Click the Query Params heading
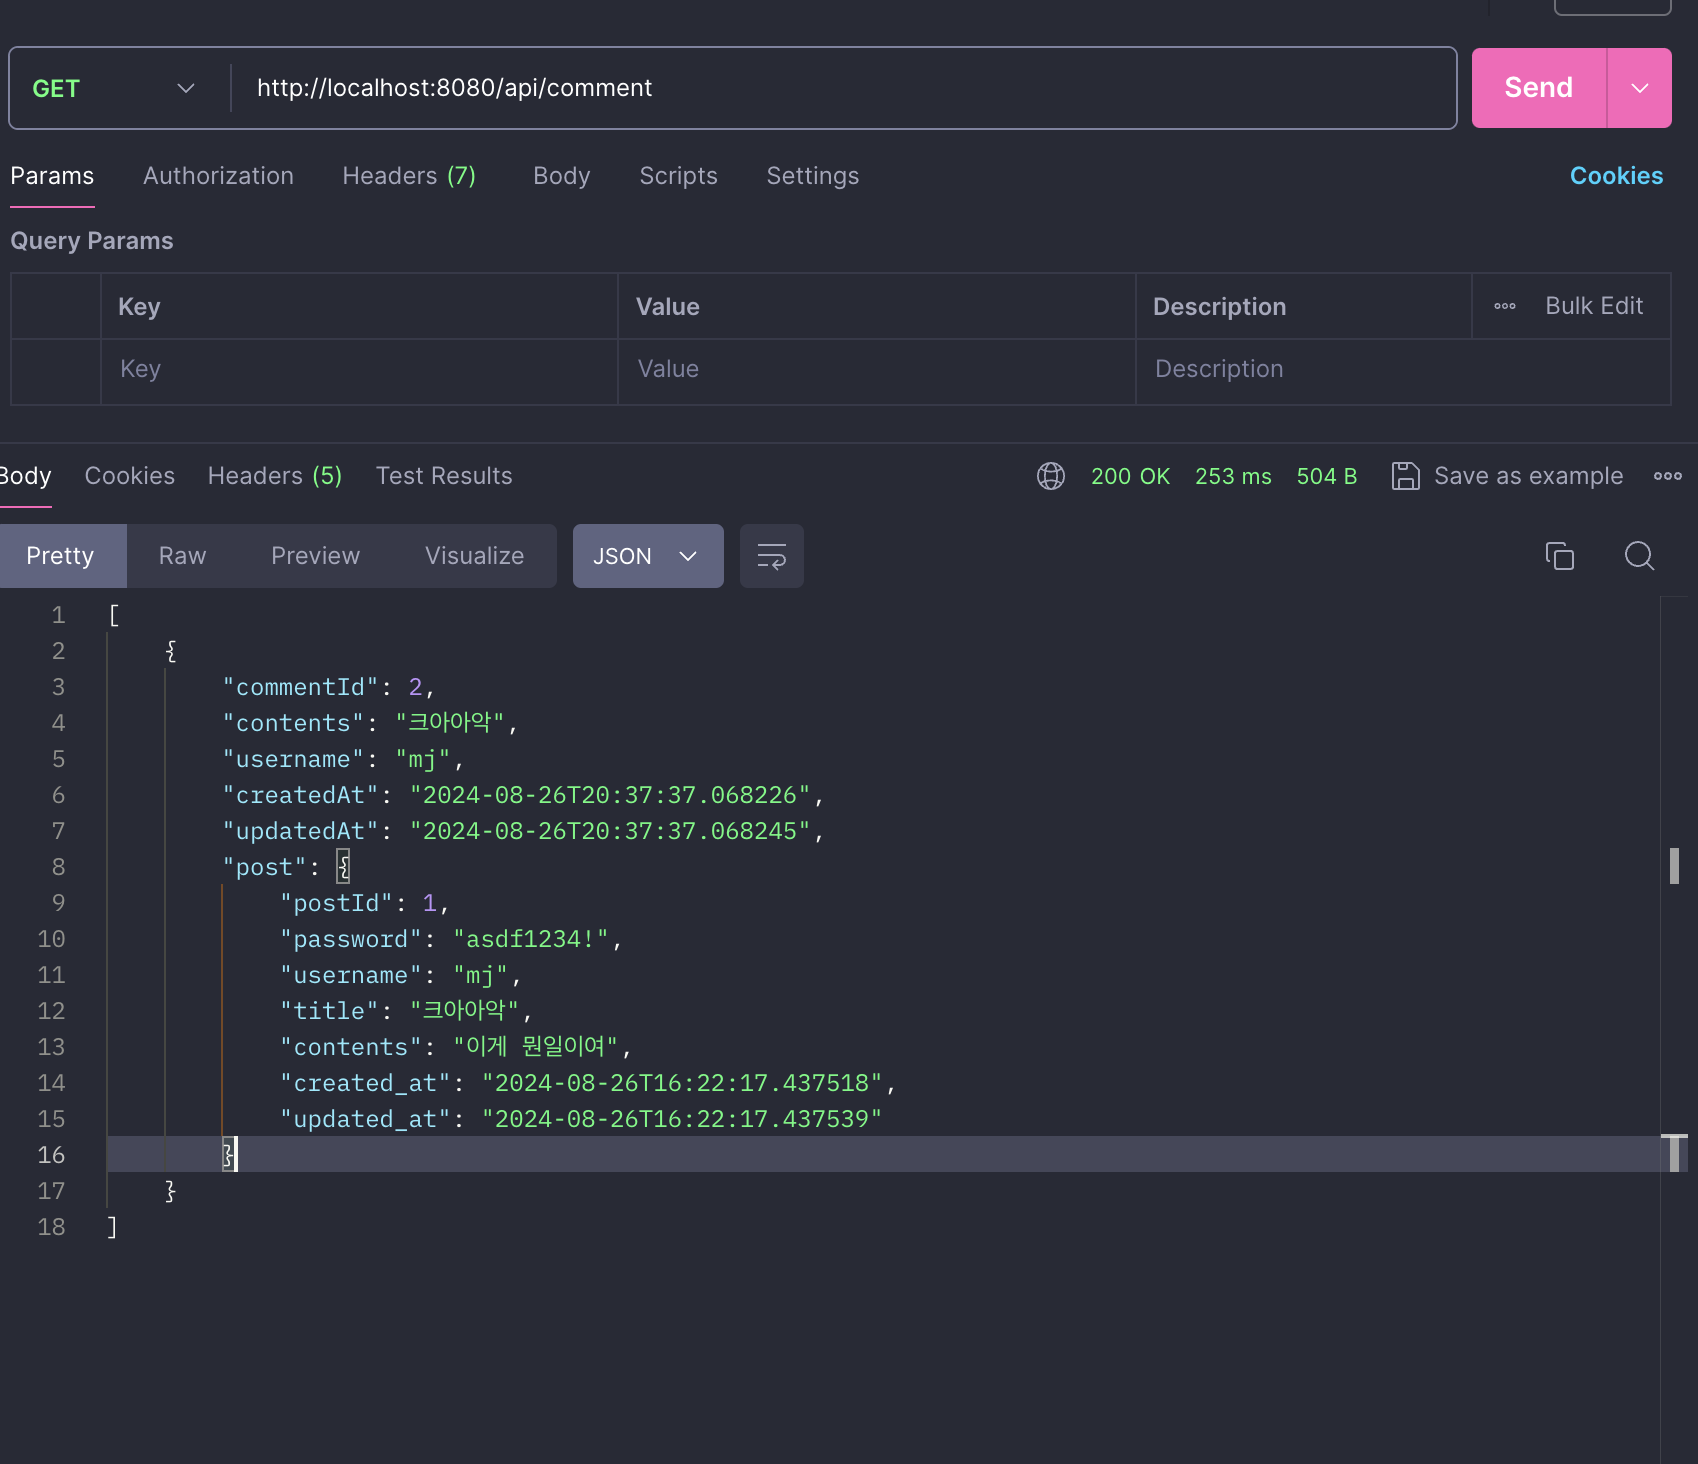Viewport: 1698px width, 1464px height. point(92,241)
